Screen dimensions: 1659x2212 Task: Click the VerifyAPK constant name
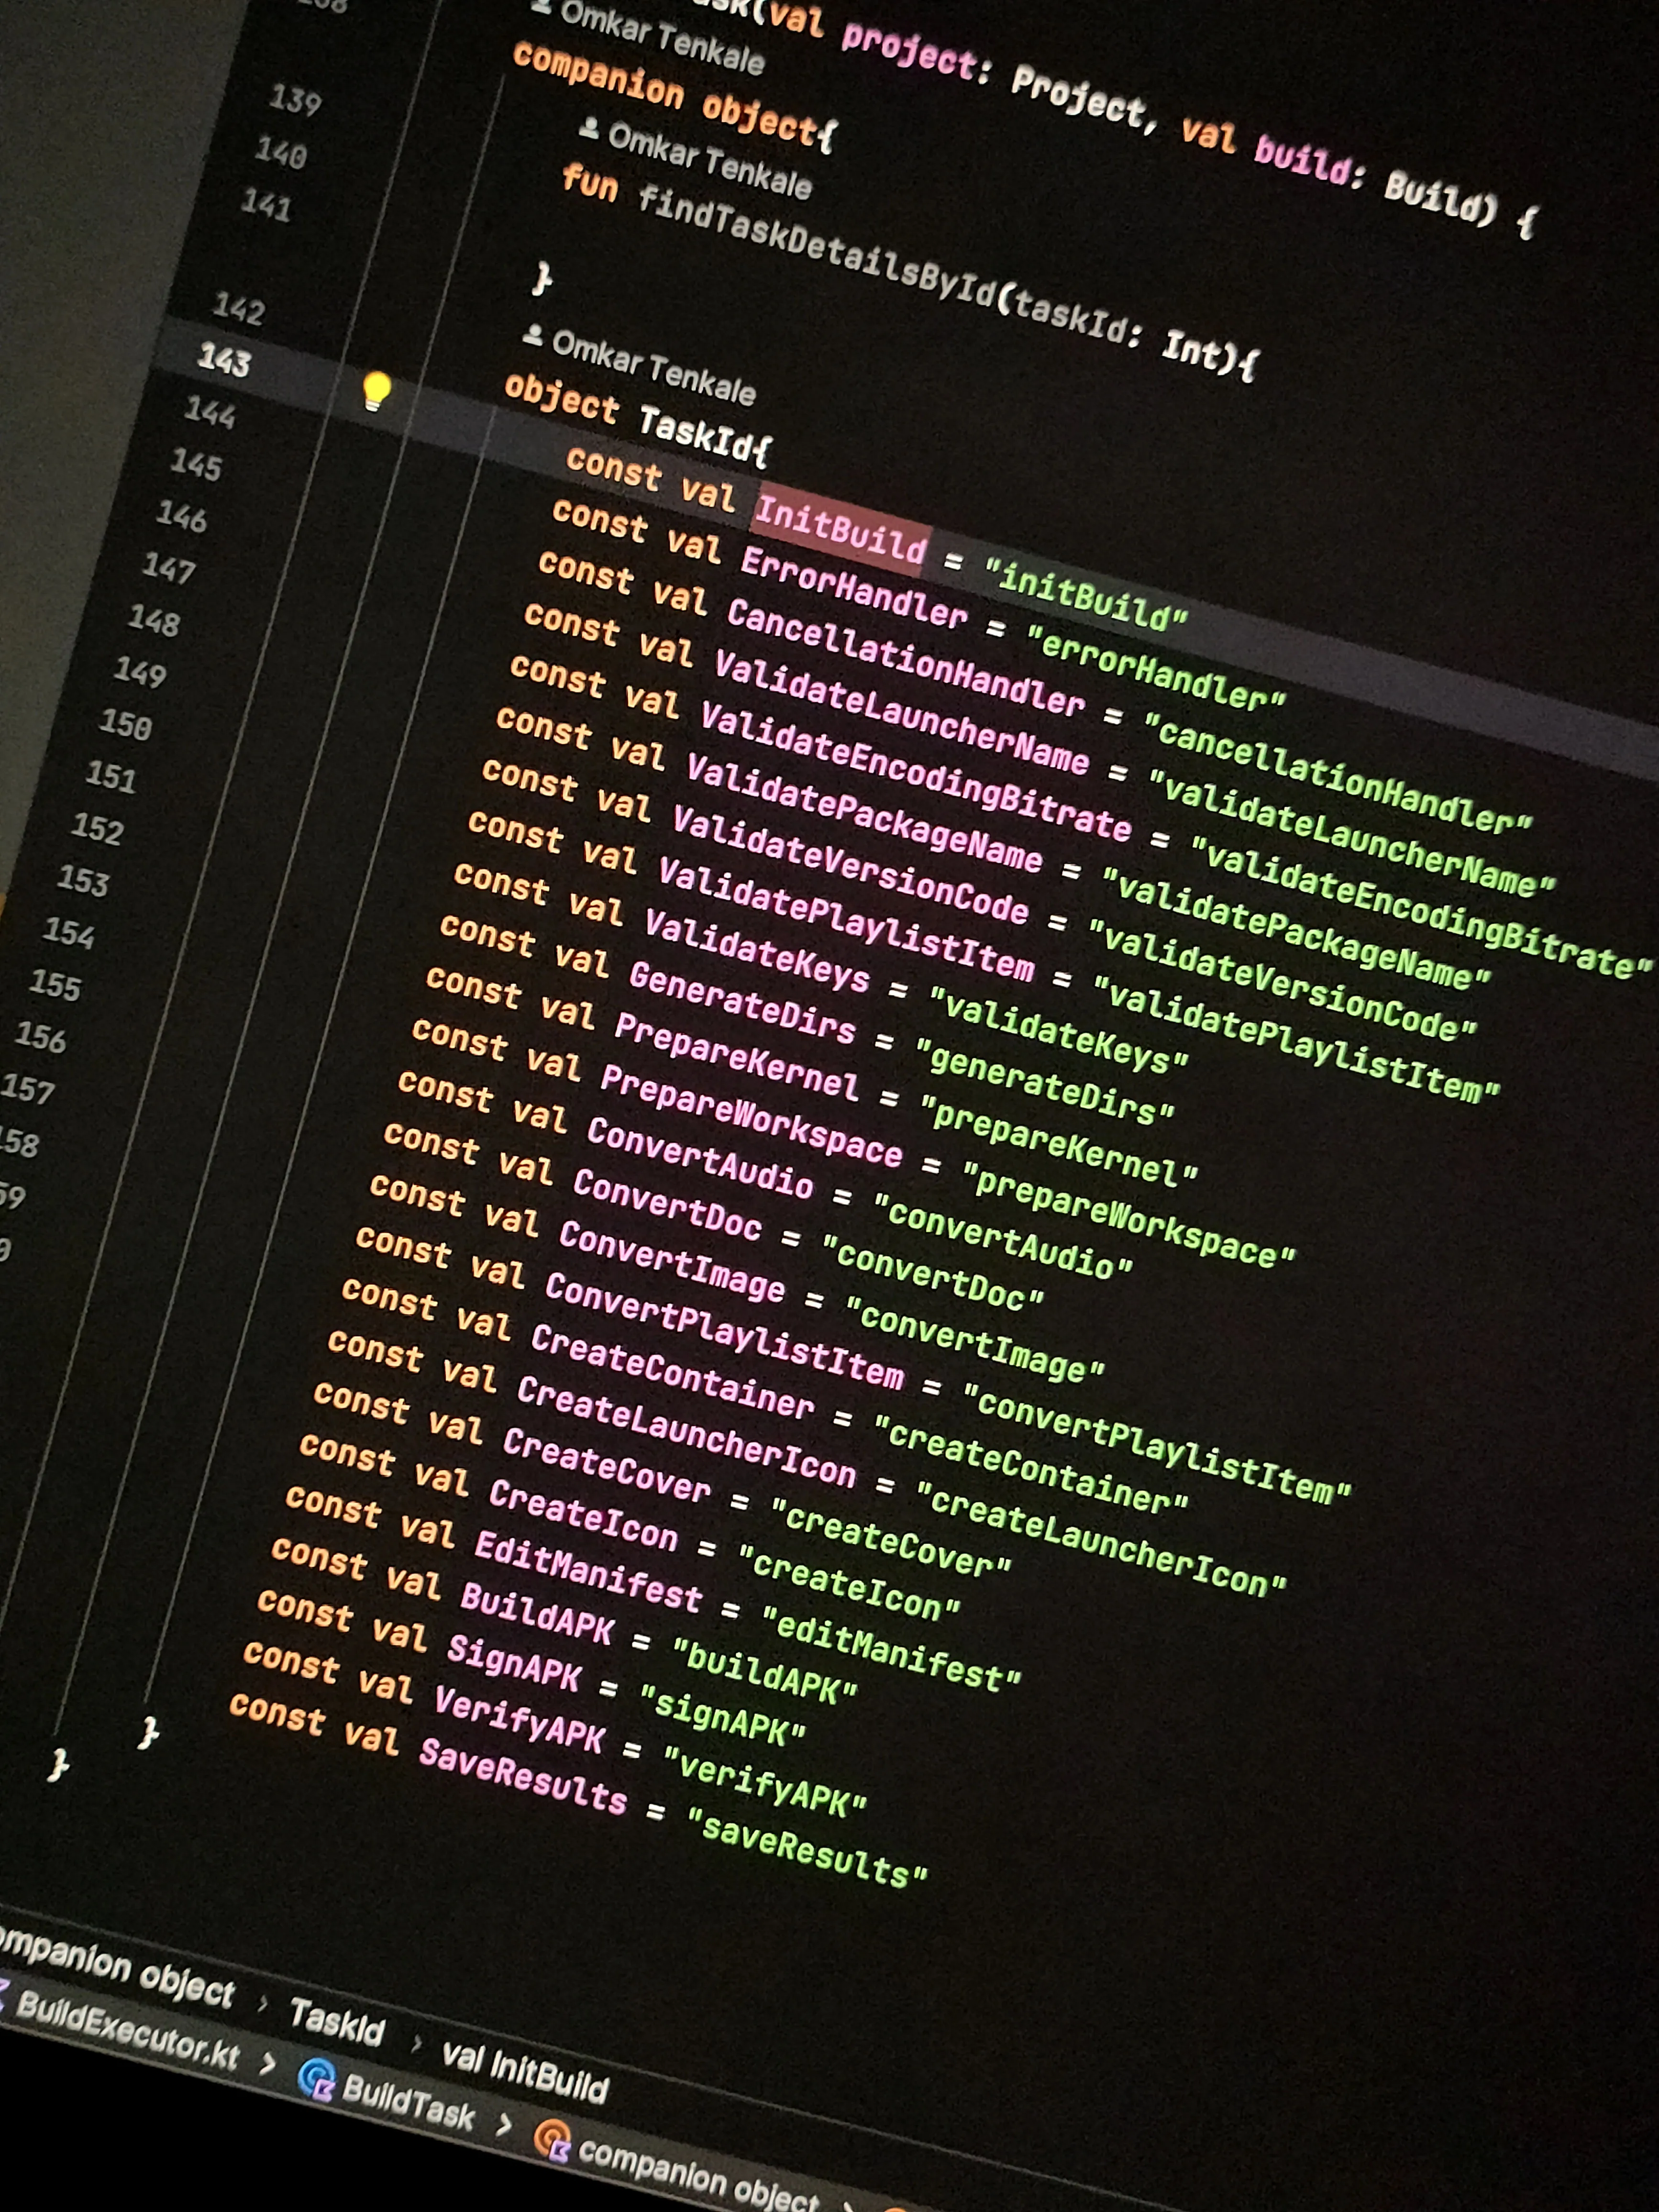pyautogui.click(x=520, y=1721)
